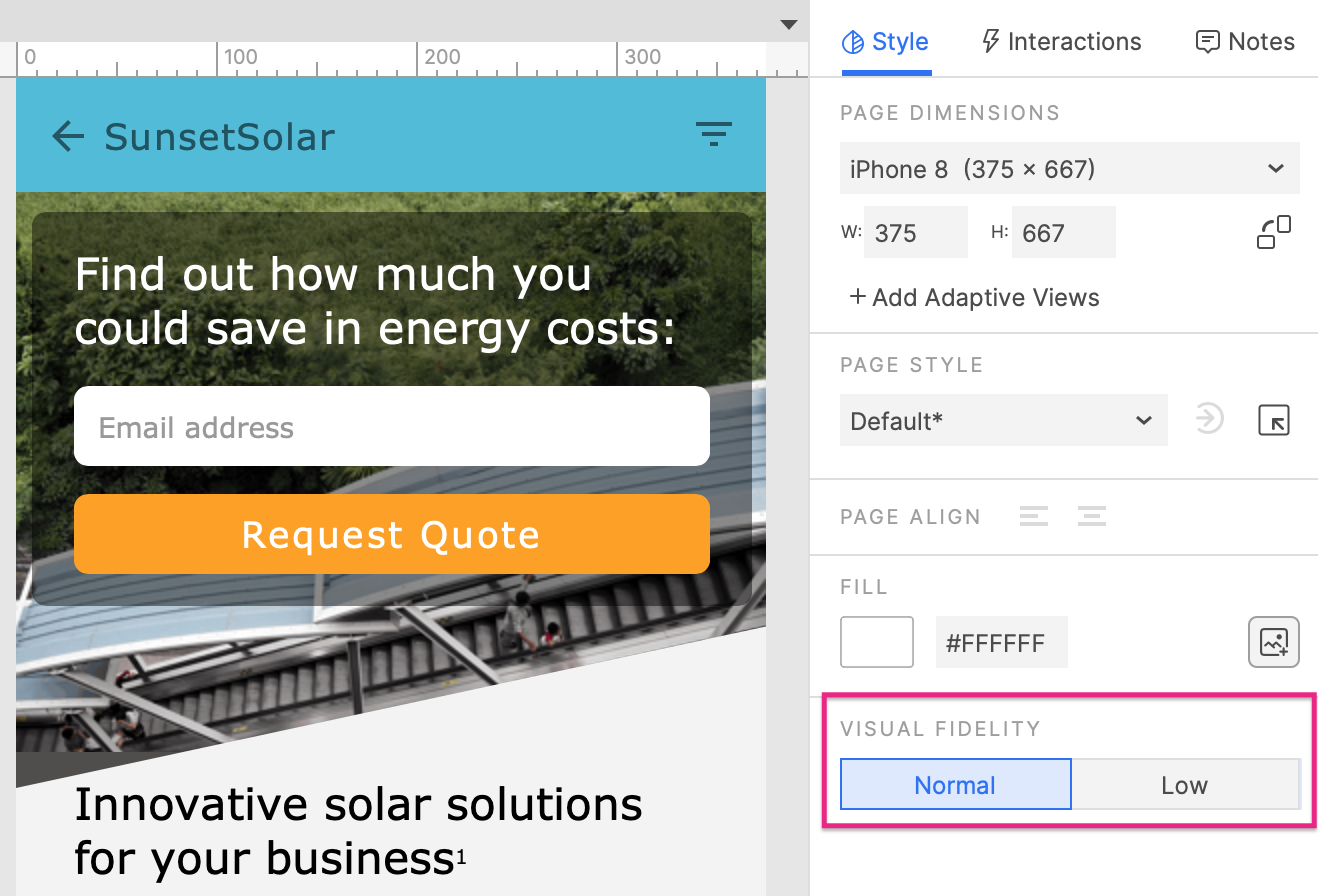Image resolution: width=1318 pixels, height=896 pixels.
Task: Click the back arrow beside SunsetSolar
Action: click(x=68, y=136)
